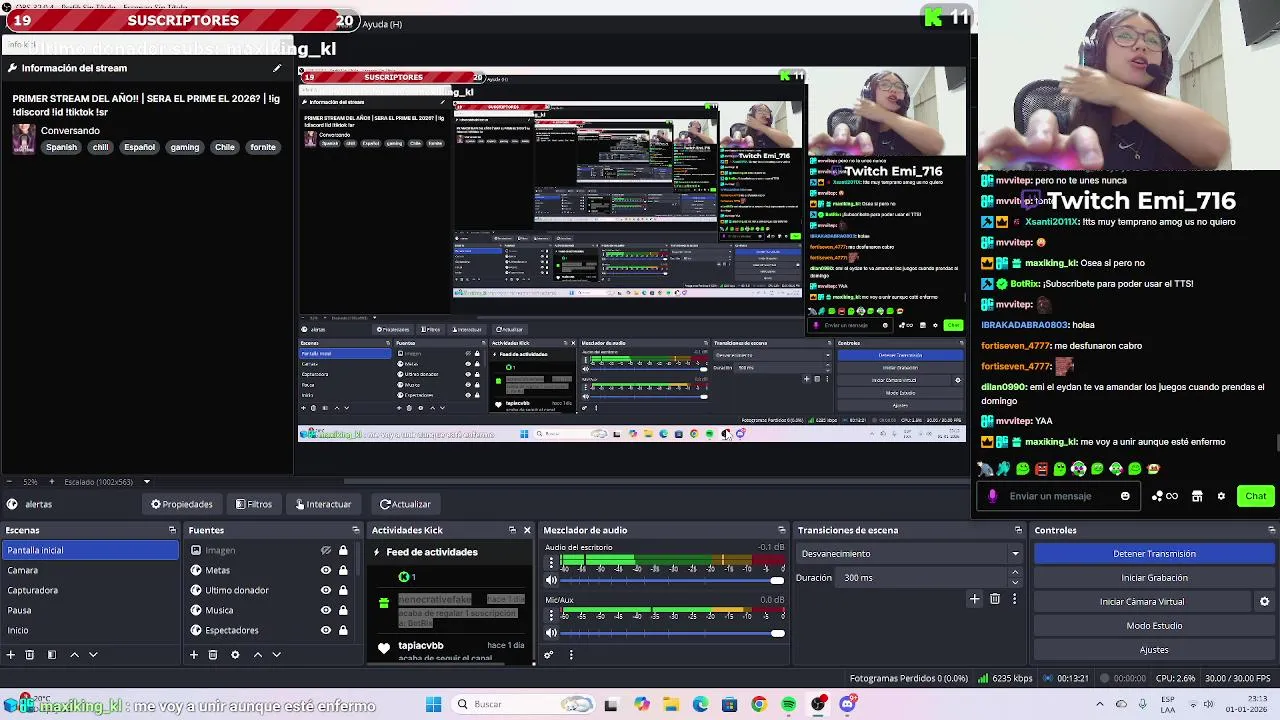Move the source up in the Fuentes toolbar
This screenshot has height=720, width=1280.
click(257, 655)
